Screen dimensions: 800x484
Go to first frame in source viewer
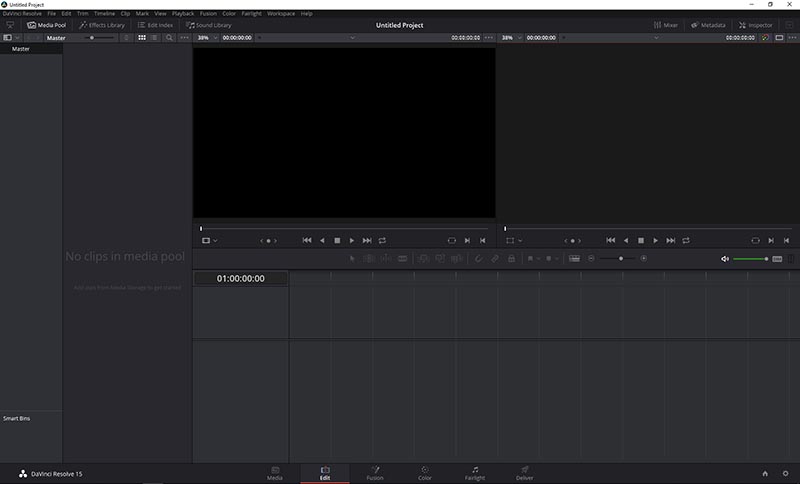tap(307, 240)
